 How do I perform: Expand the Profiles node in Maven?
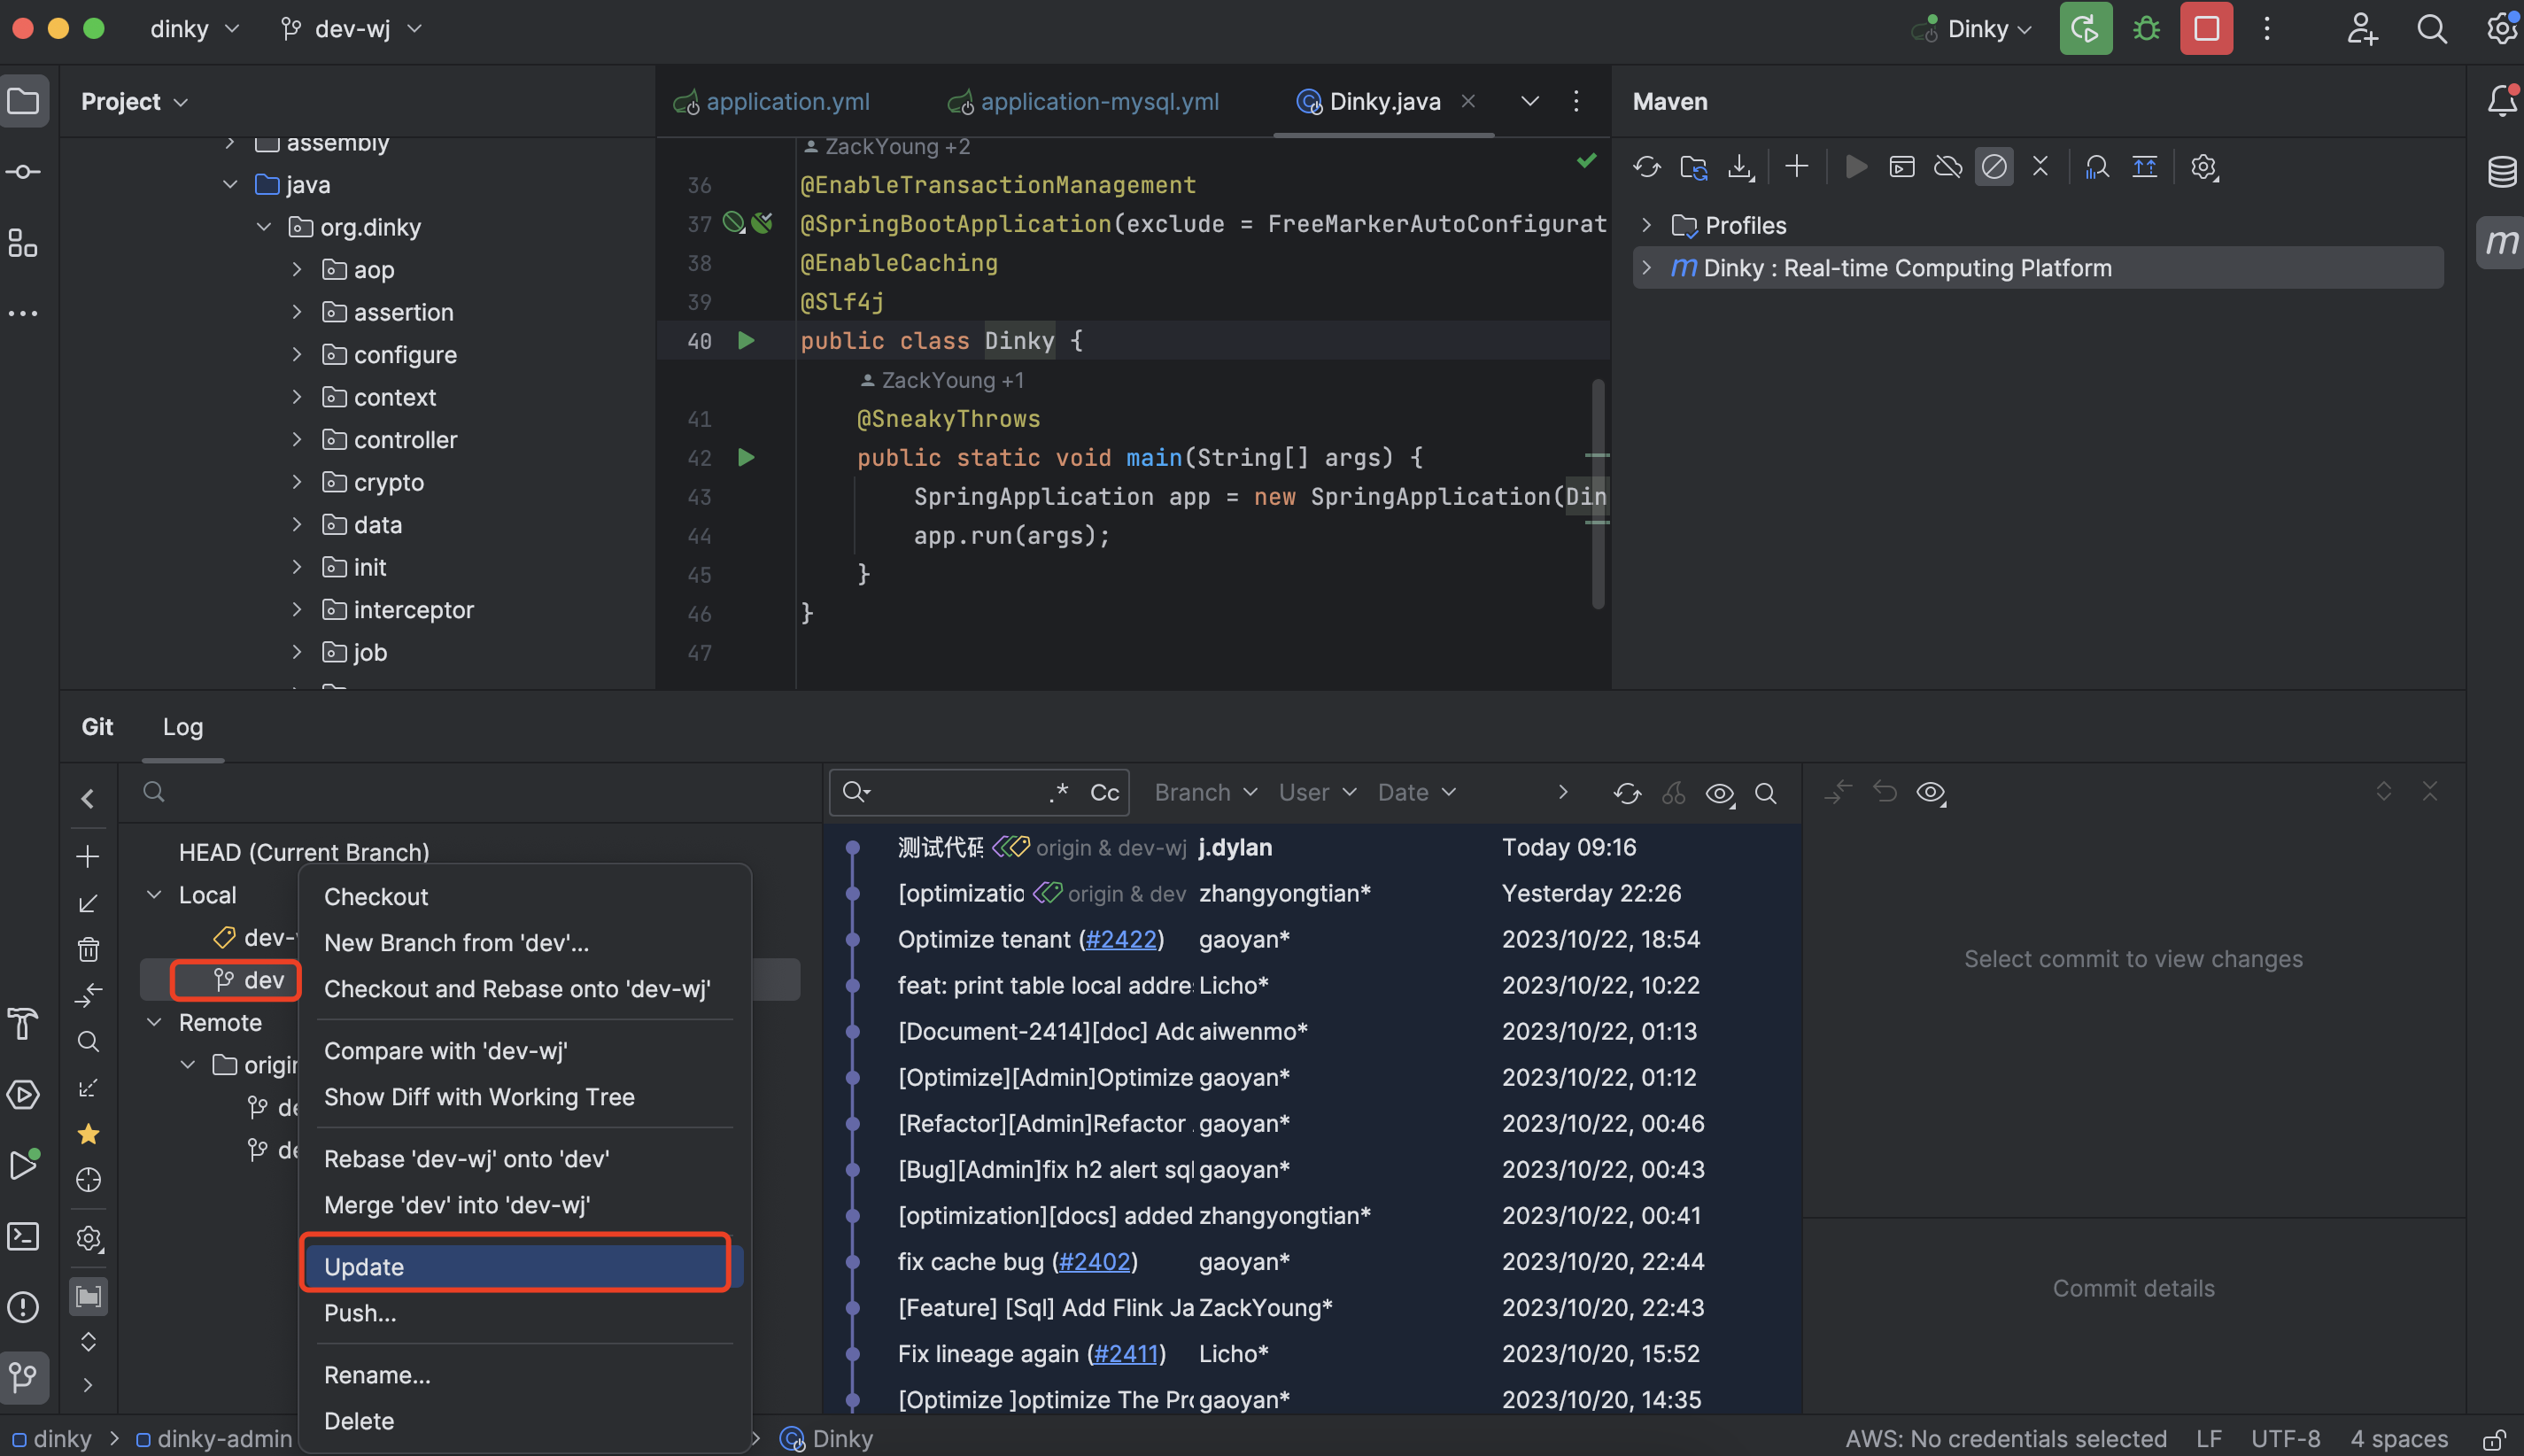pyautogui.click(x=1646, y=225)
